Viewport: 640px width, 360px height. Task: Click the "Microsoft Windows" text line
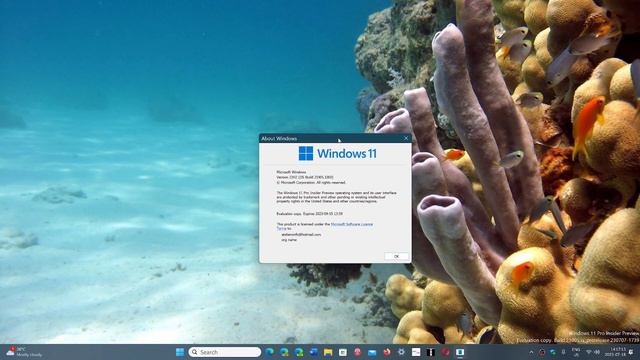(x=291, y=172)
